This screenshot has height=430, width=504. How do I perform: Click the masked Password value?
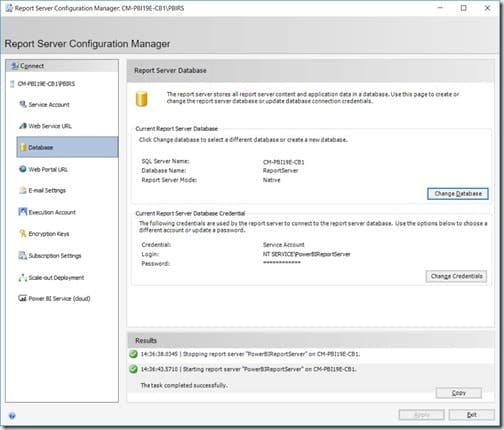[x=282, y=263]
